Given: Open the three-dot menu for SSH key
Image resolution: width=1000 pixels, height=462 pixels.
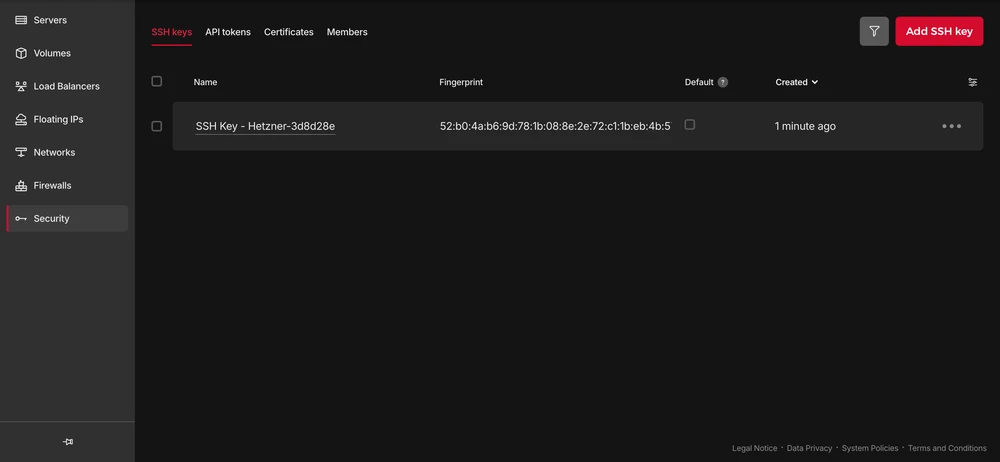Looking at the screenshot, I should coord(951,126).
